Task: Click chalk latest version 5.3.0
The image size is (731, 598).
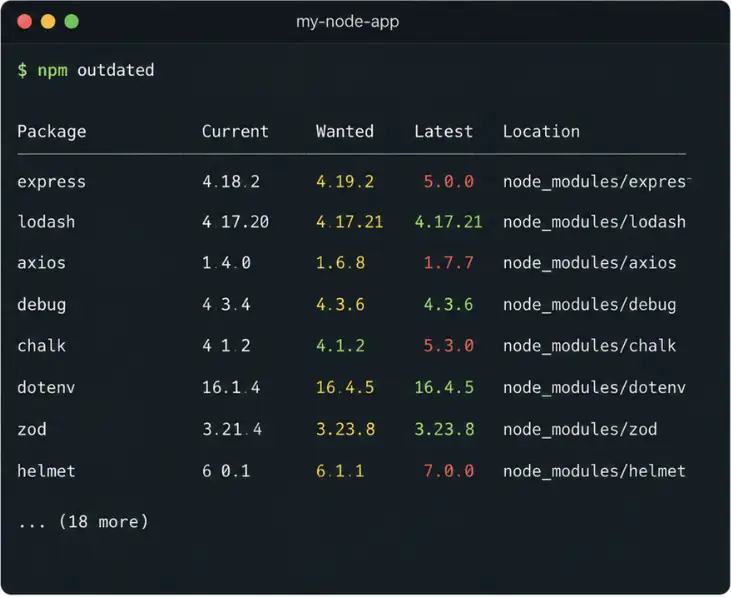Action: (x=448, y=345)
